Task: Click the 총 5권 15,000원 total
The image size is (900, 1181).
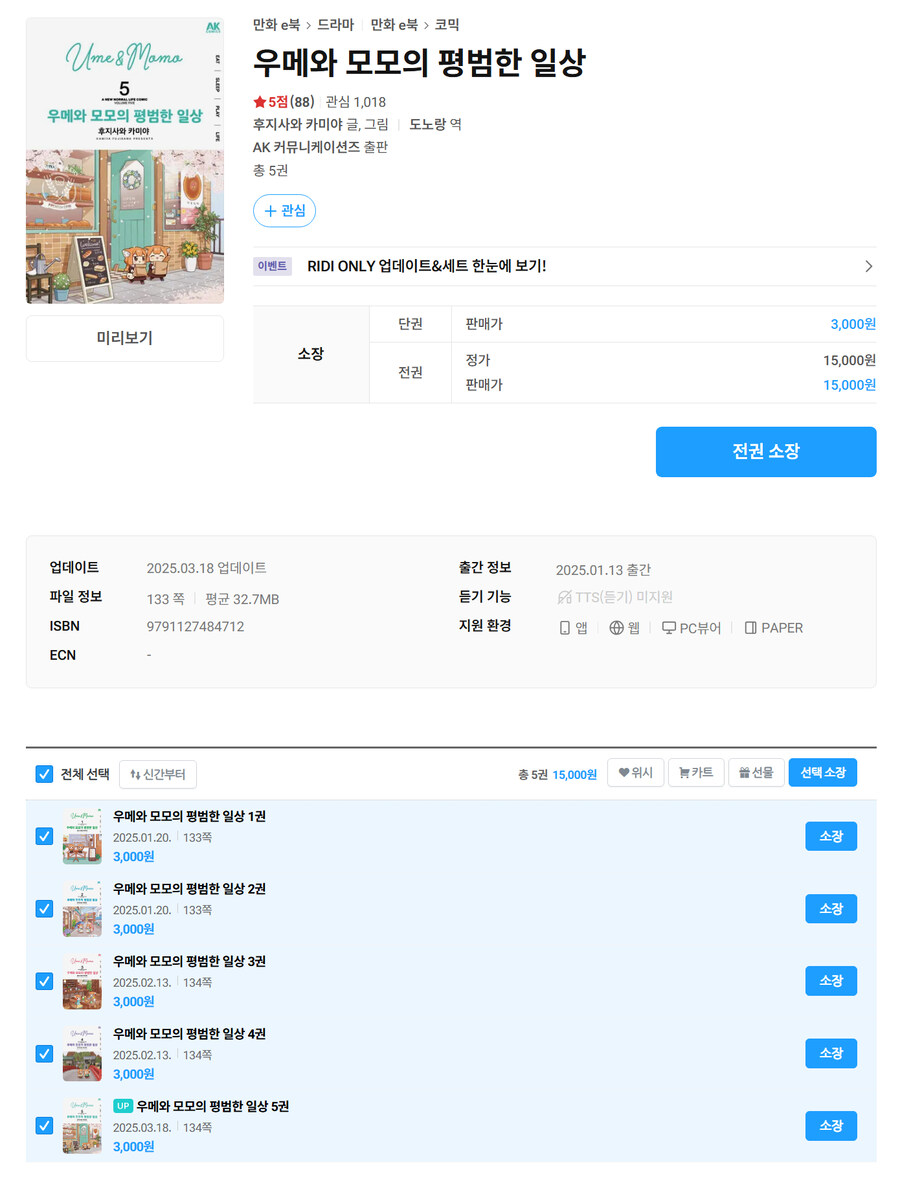Action: click(557, 774)
